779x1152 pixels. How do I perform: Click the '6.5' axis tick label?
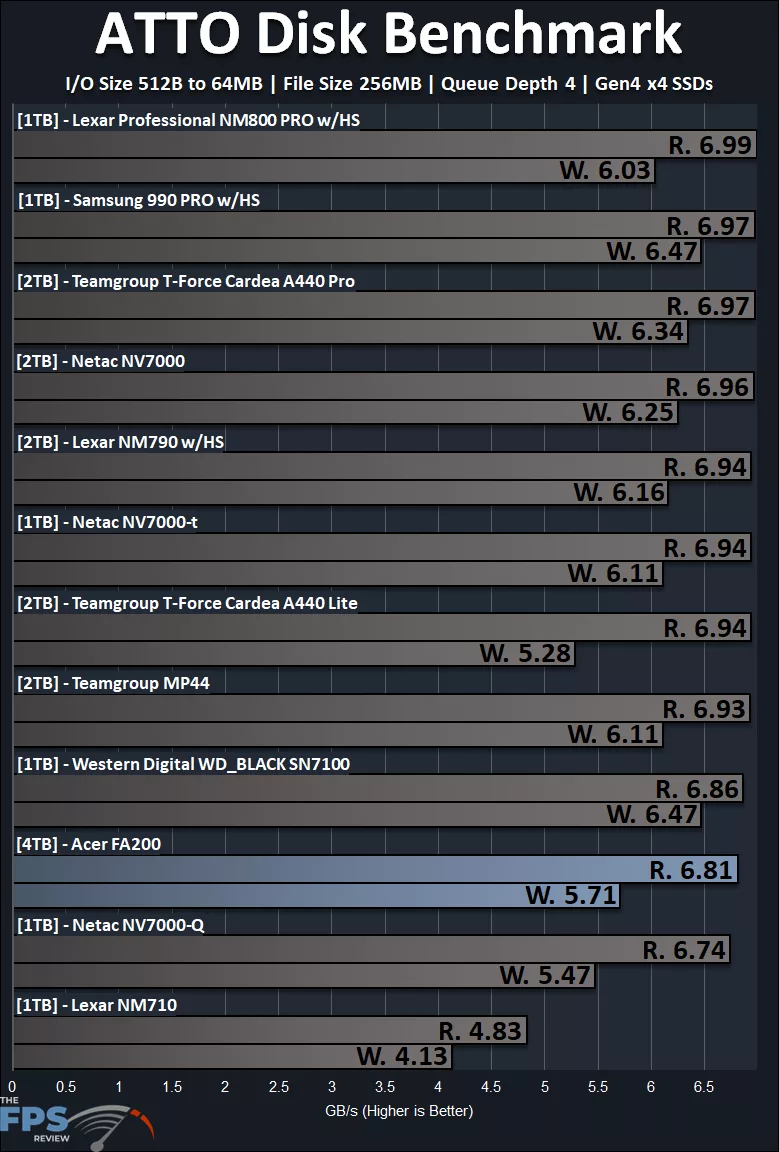coord(704,1087)
